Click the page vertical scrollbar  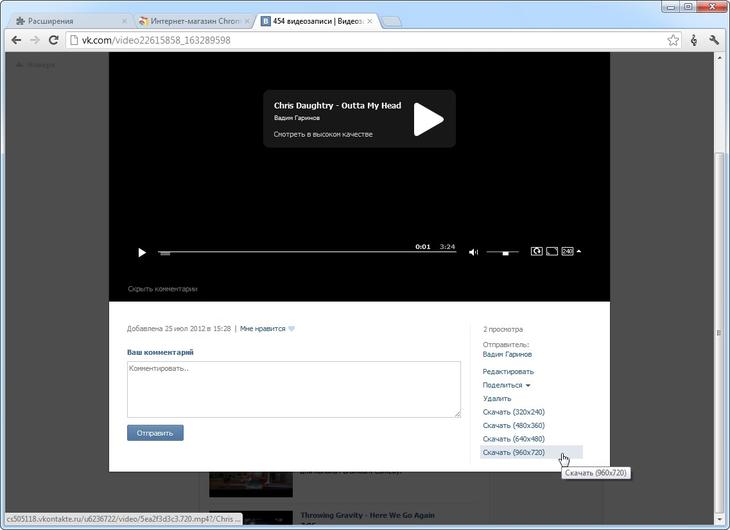(x=719, y=333)
